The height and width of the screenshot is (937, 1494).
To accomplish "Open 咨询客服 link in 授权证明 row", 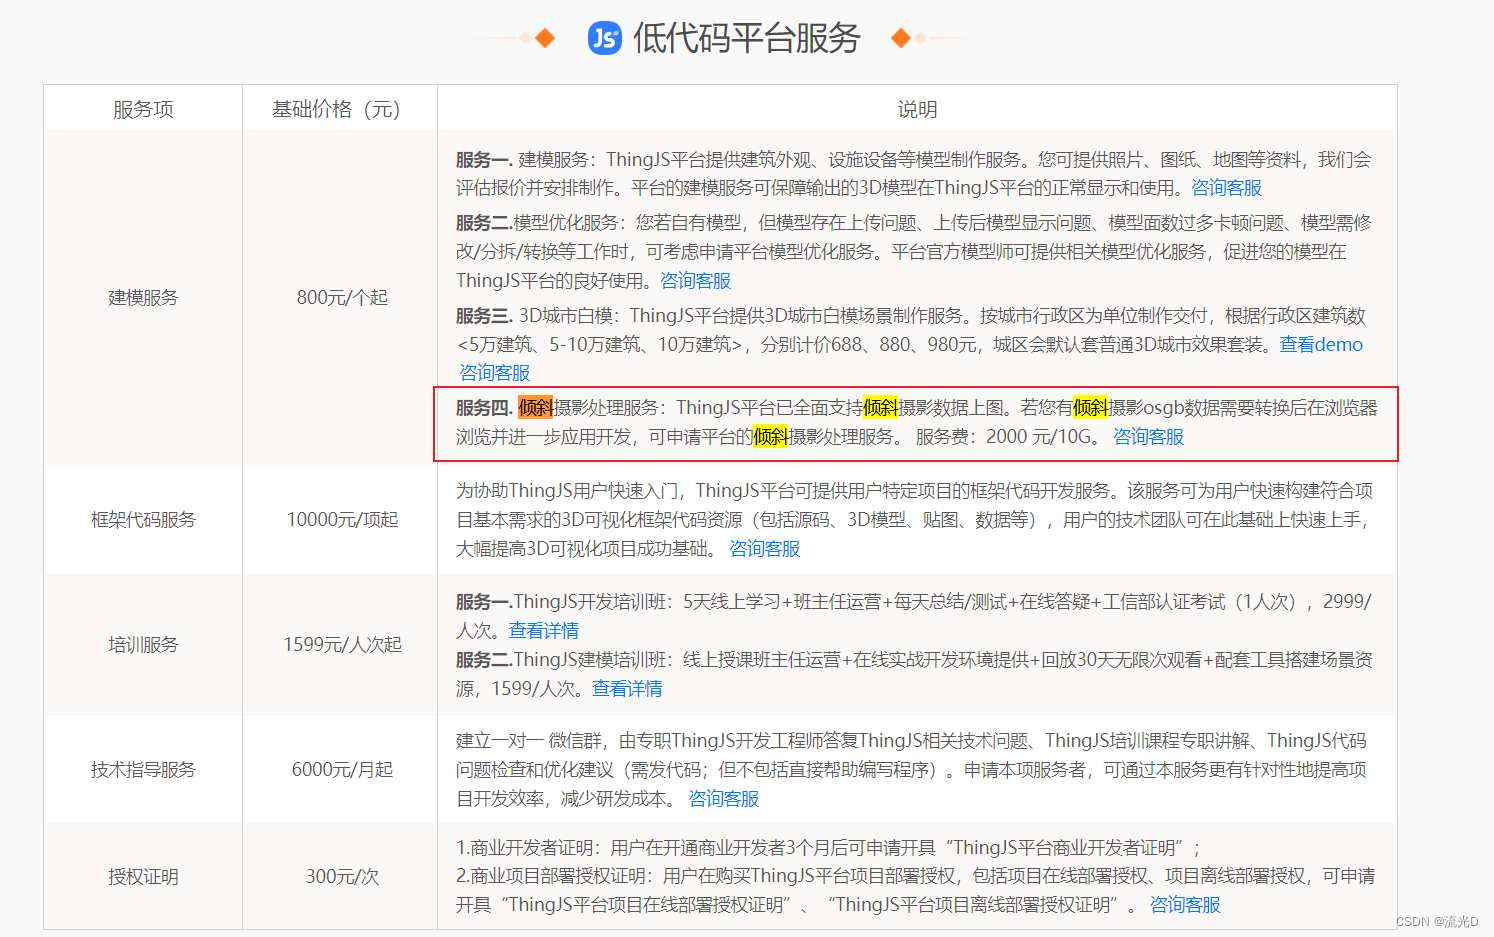I will (1186, 905).
